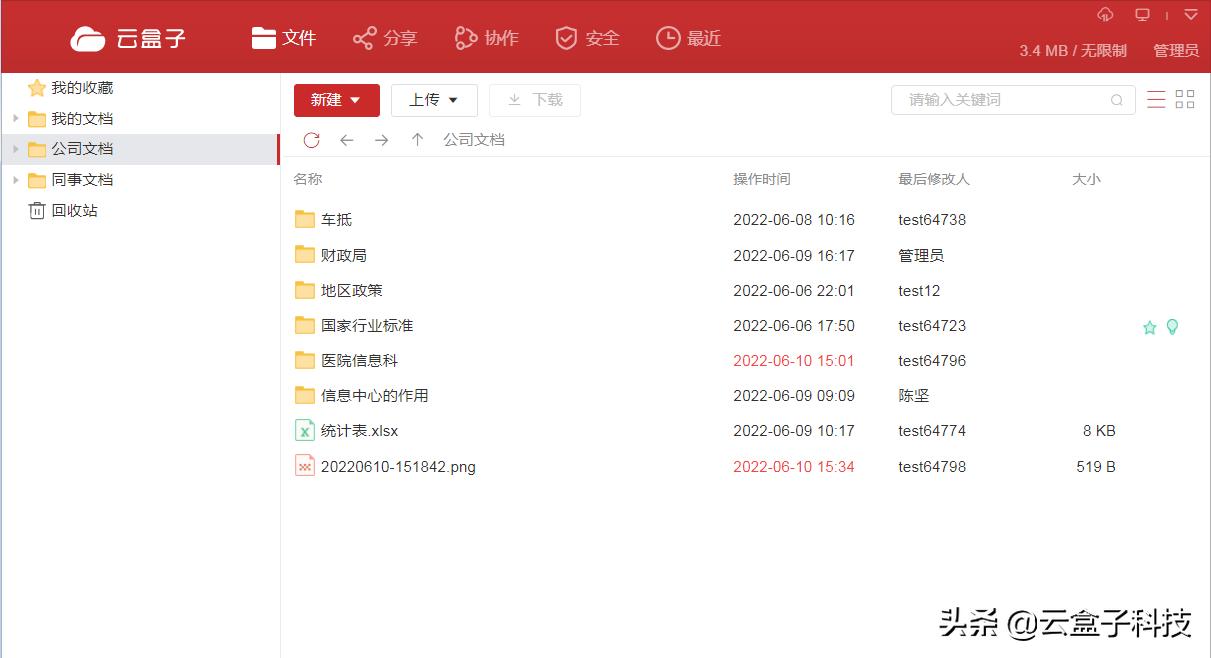The image size is (1211, 658).
Task: Refresh the current folder view
Action: pyautogui.click(x=311, y=140)
